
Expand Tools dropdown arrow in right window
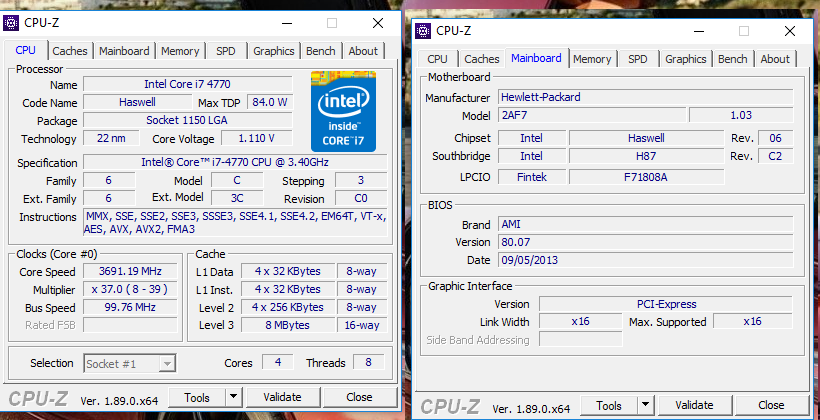click(x=646, y=405)
